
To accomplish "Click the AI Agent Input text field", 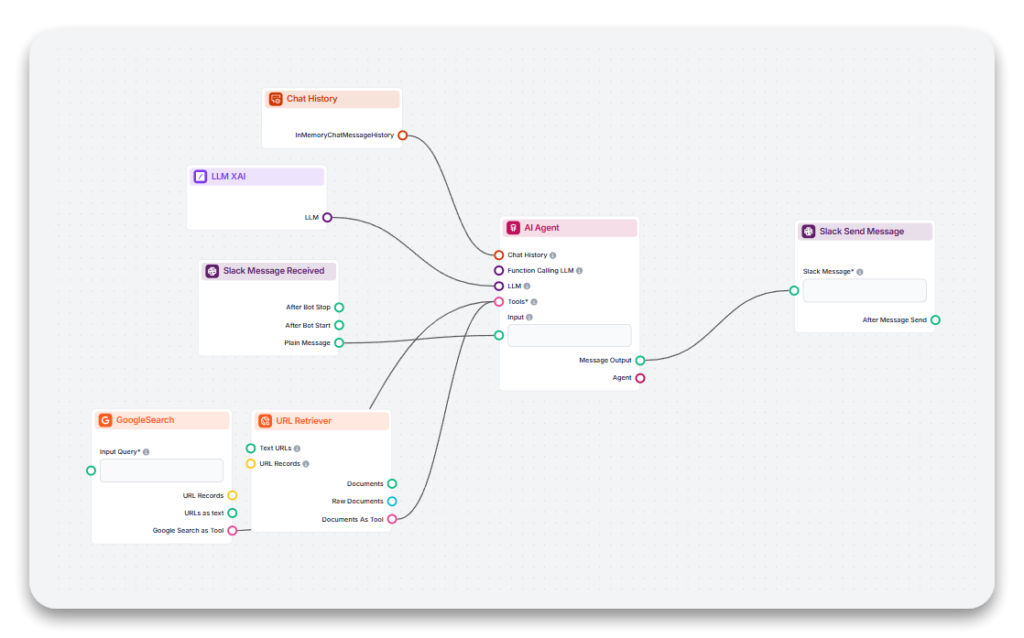I will (569, 336).
